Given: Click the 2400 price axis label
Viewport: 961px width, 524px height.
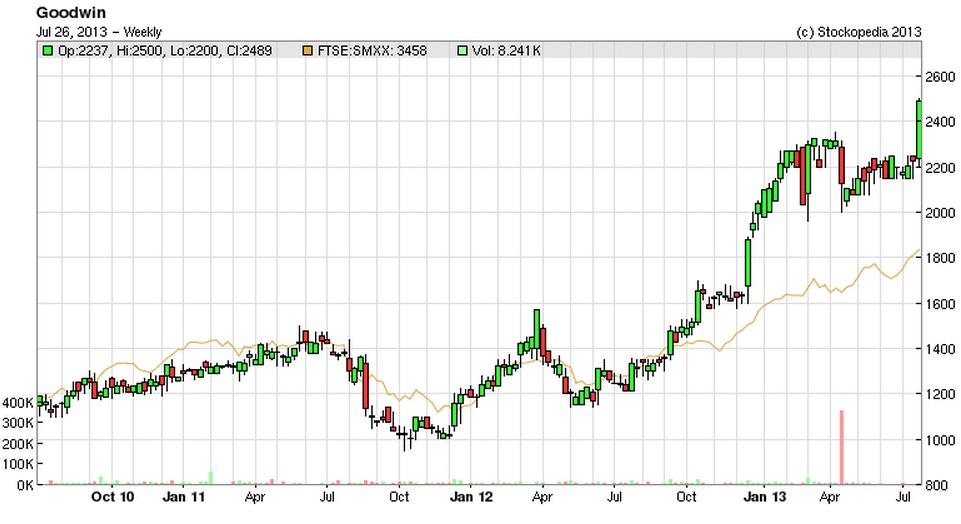Looking at the screenshot, I should coord(940,122).
